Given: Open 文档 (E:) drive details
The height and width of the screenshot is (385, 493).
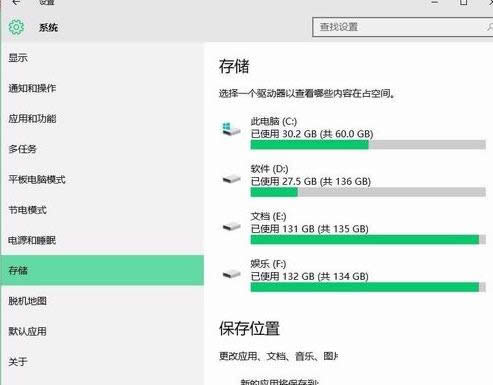Looking at the screenshot, I should click(x=352, y=228).
